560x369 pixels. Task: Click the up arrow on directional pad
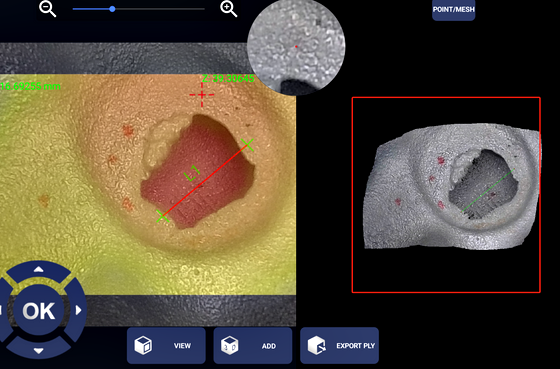coord(39,269)
